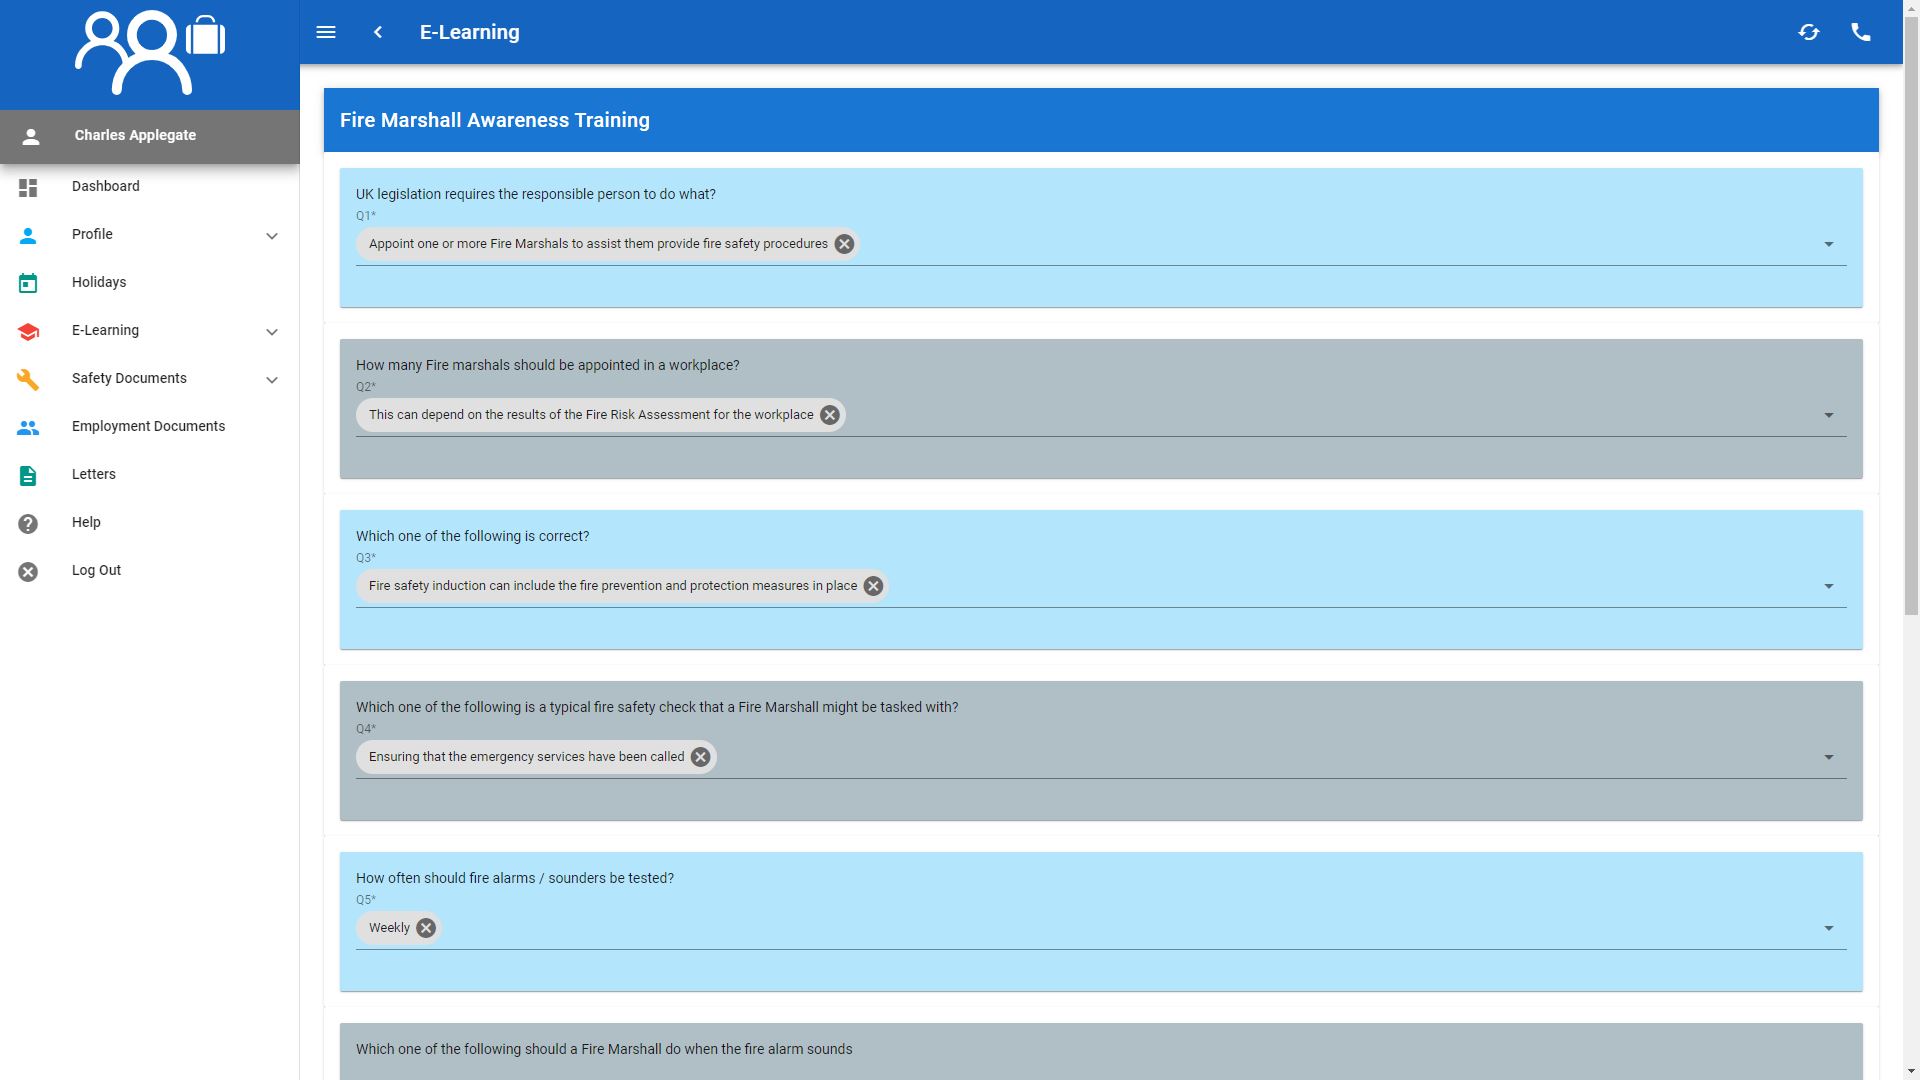
Task: Select Safety Documents in the sidebar
Action: point(150,378)
